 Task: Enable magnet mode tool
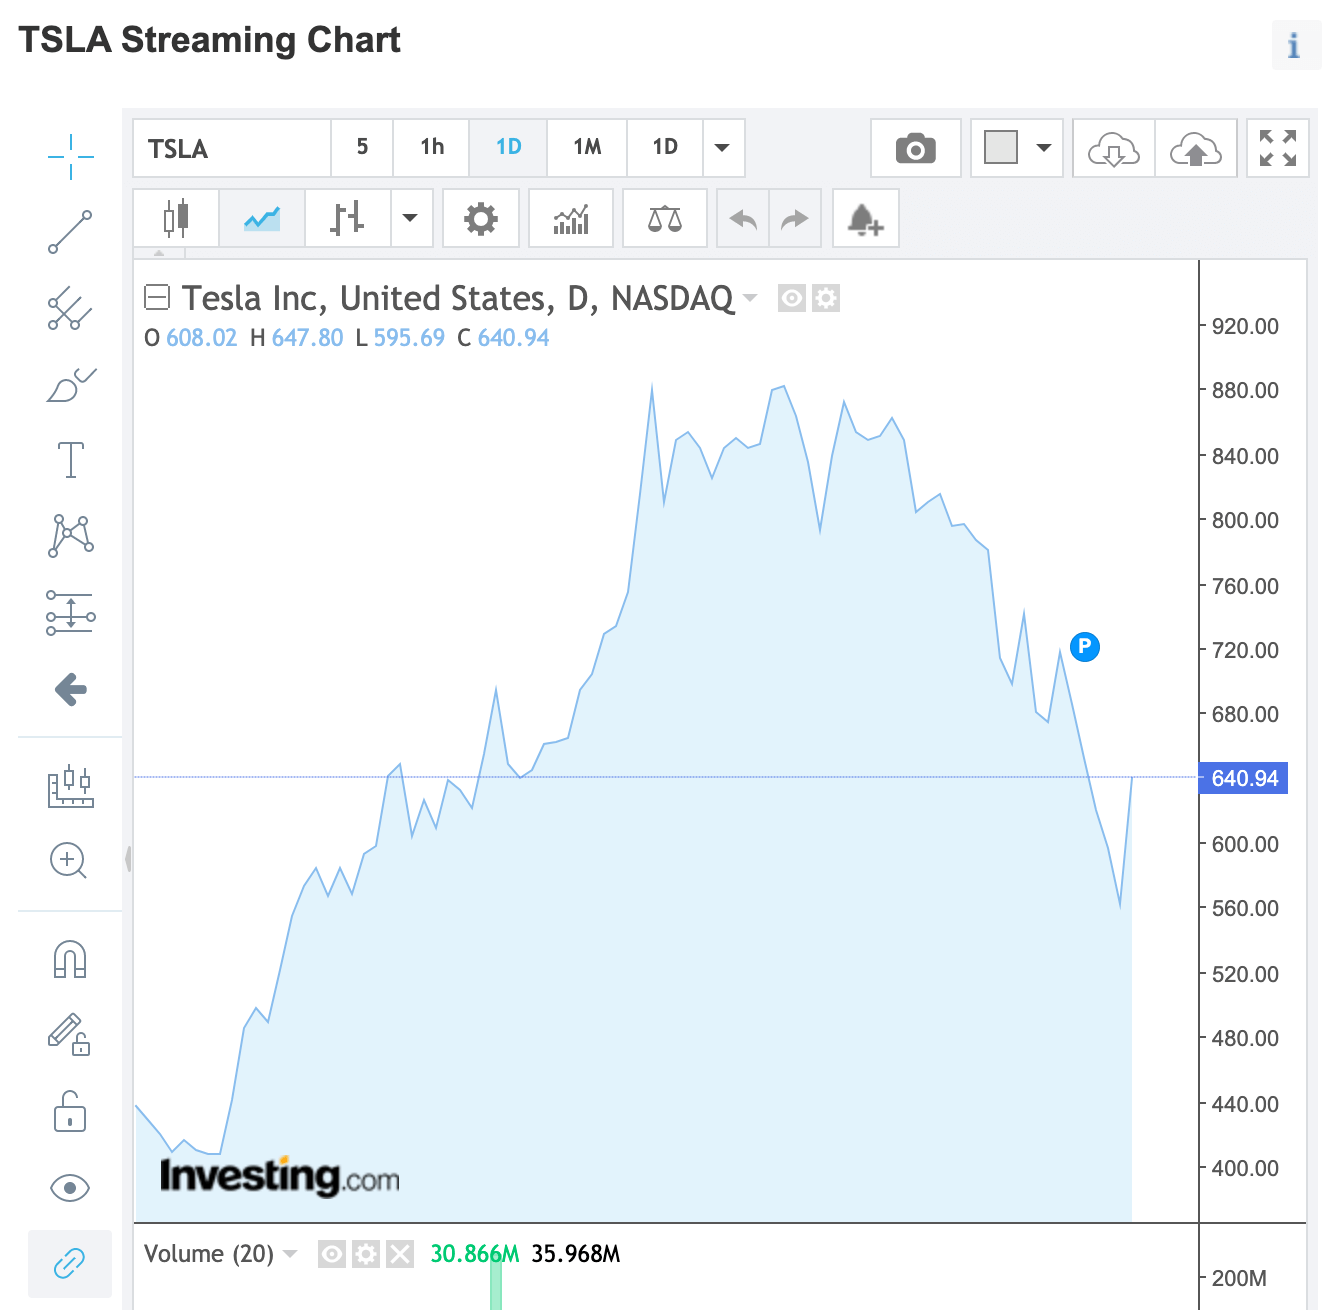pos(70,959)
